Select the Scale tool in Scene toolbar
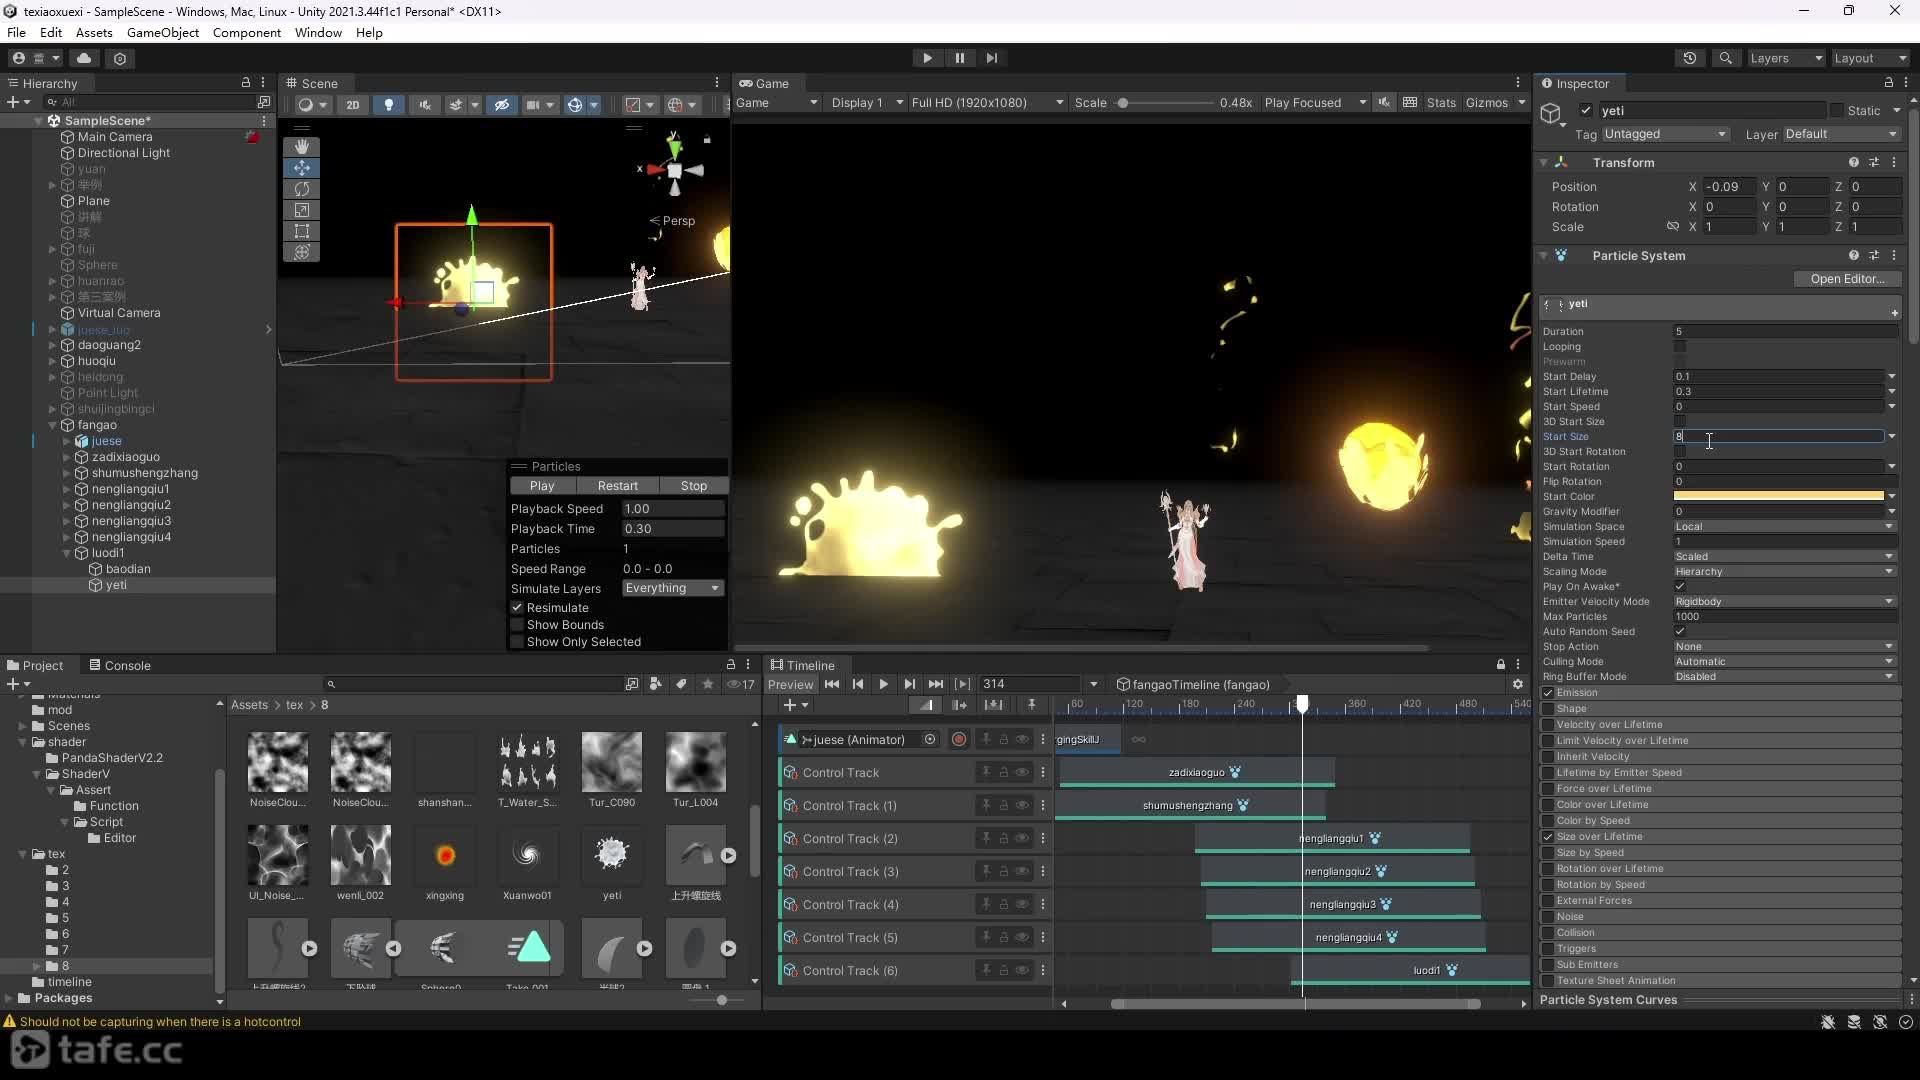This screenshot has width=1920, height=1080. [x=301, y=210]
